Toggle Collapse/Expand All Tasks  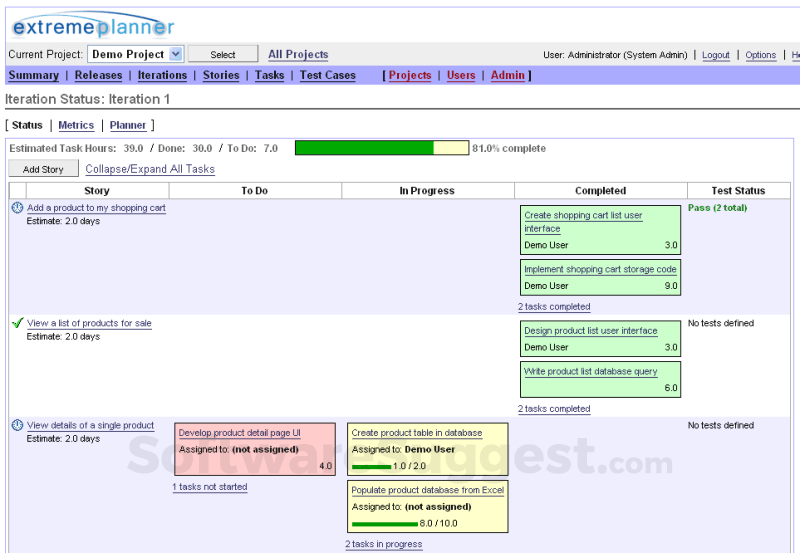[x=150, y=169]
